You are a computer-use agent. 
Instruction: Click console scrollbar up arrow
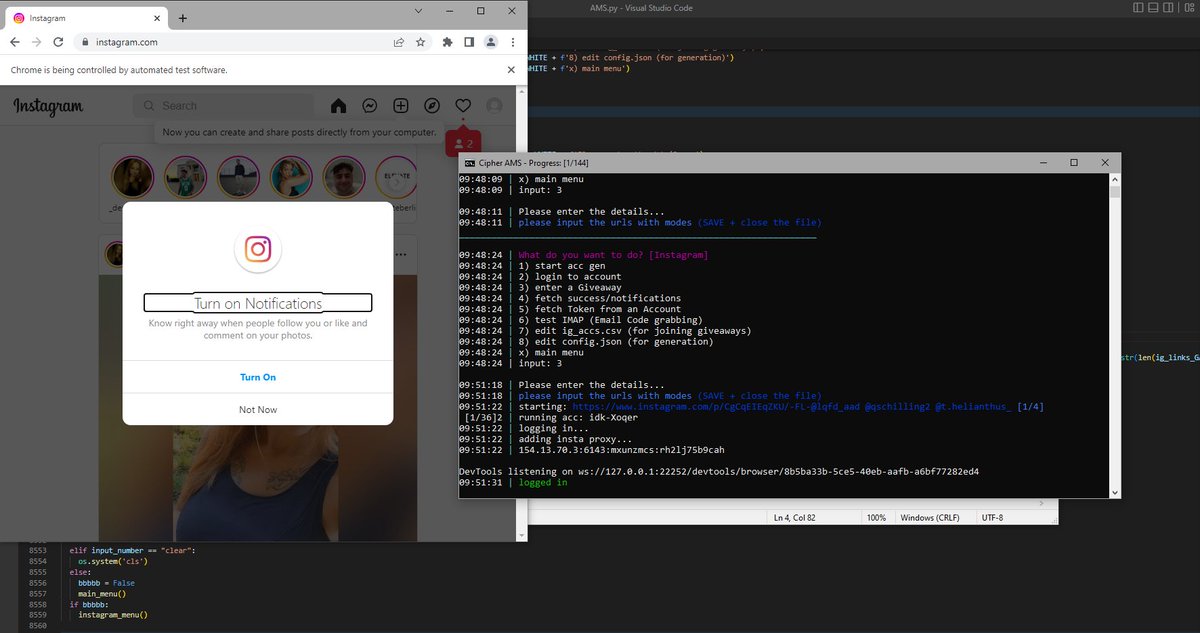(x=1116, y=178)
